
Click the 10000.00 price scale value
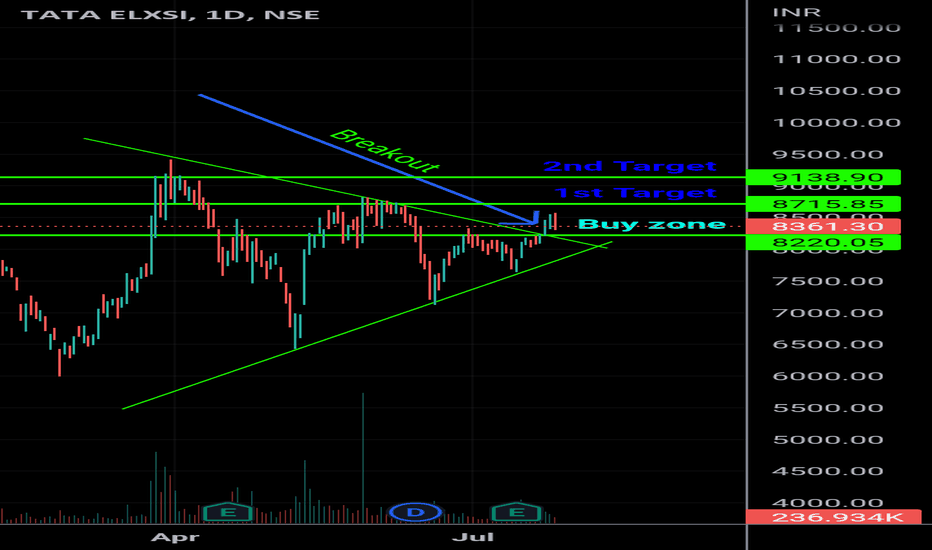pos(836,122)
